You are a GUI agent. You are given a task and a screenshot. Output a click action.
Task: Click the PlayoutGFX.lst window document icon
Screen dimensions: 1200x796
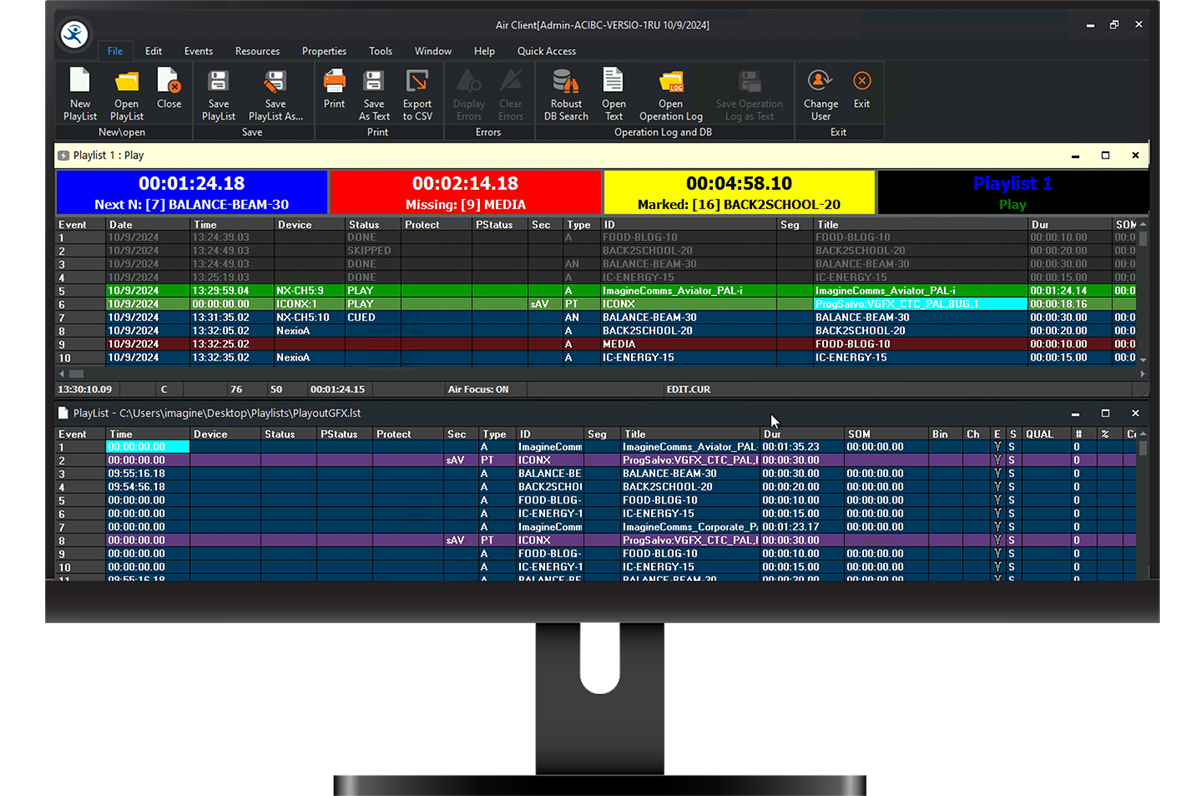click(64, 412)
